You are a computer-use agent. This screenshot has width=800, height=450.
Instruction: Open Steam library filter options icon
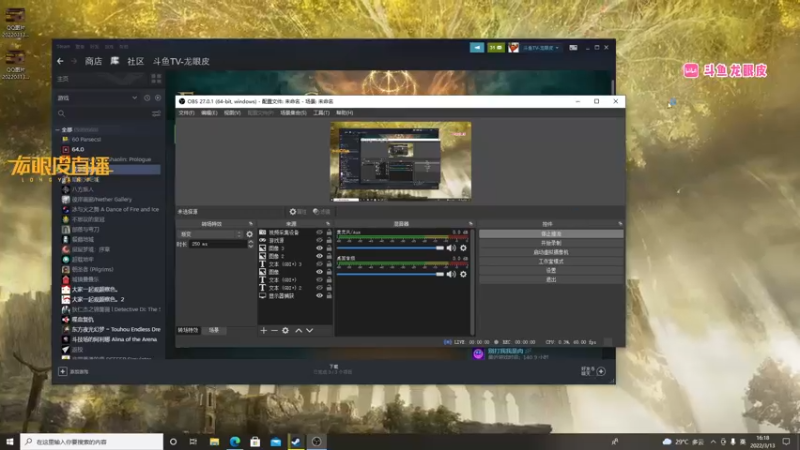coord(156,113)
